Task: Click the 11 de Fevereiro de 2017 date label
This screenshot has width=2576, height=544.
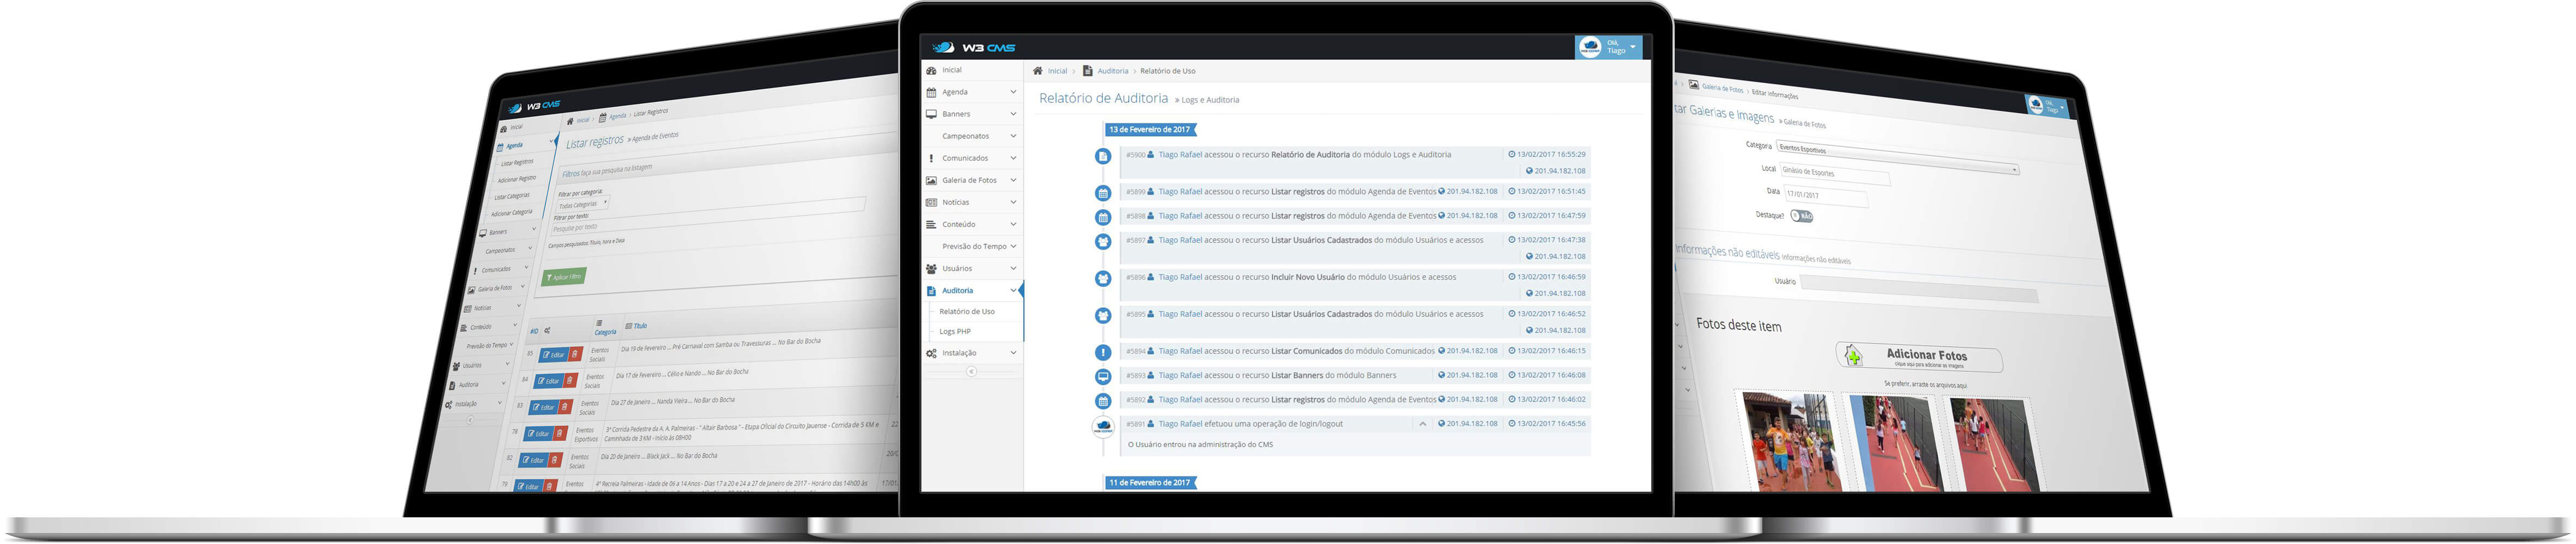Action: tap(1150, 482)
